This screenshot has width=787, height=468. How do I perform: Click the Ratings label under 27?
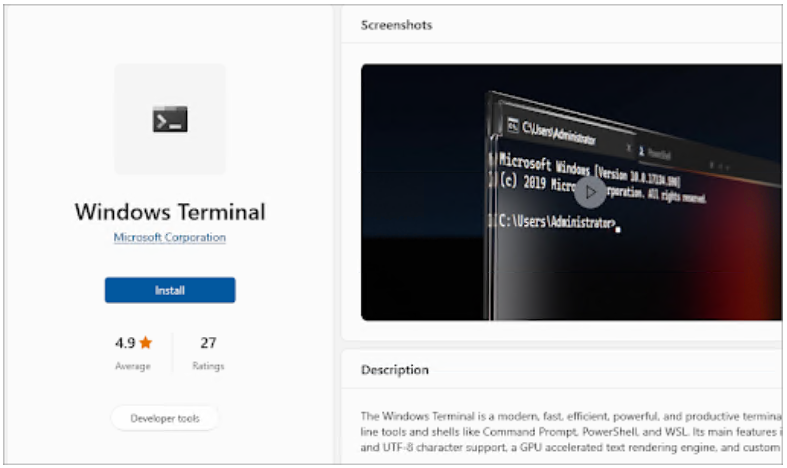208,367
